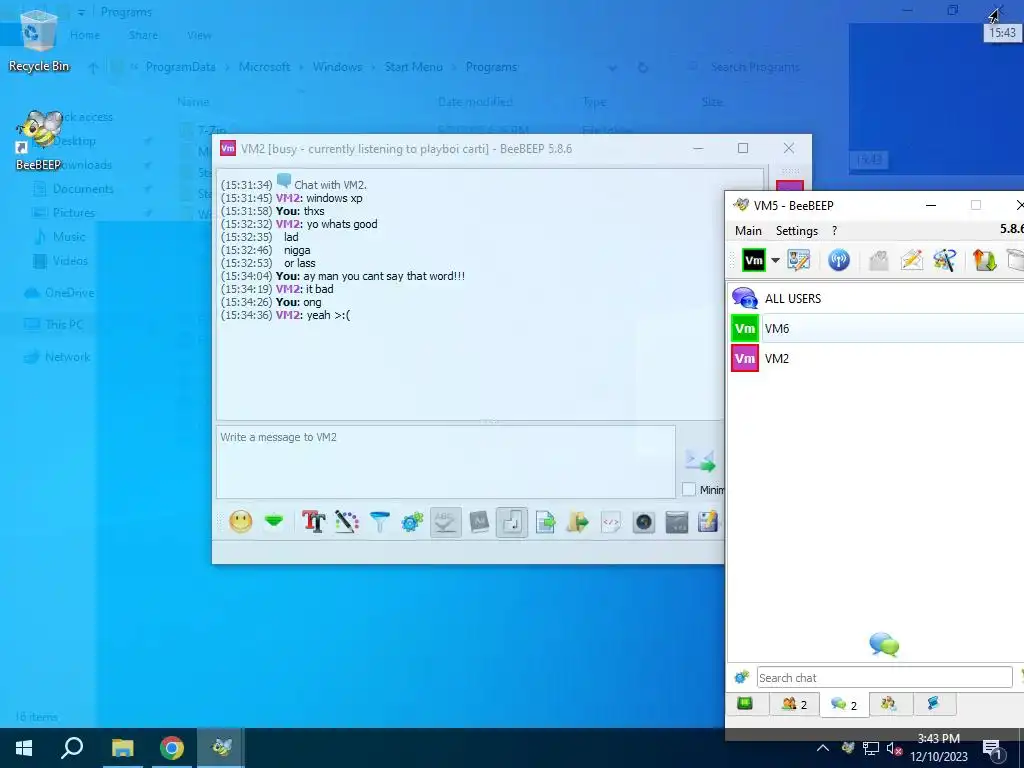This screenshot has height=768, width=1024.
Task: Click the camera screenshot icon
Action: click(x=643, y=522)
